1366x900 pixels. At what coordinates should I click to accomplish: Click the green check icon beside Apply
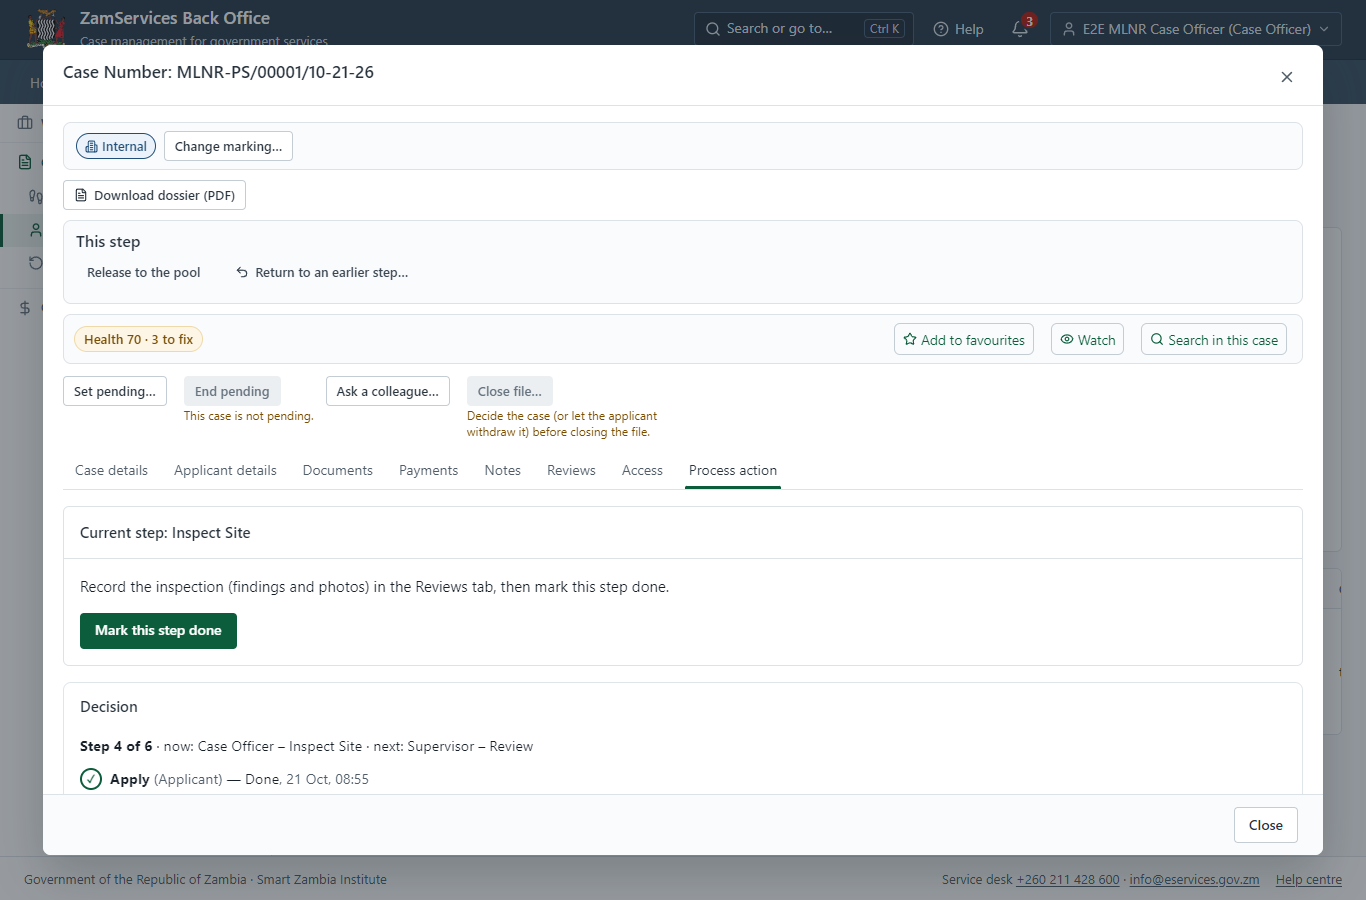coord(91,779)
